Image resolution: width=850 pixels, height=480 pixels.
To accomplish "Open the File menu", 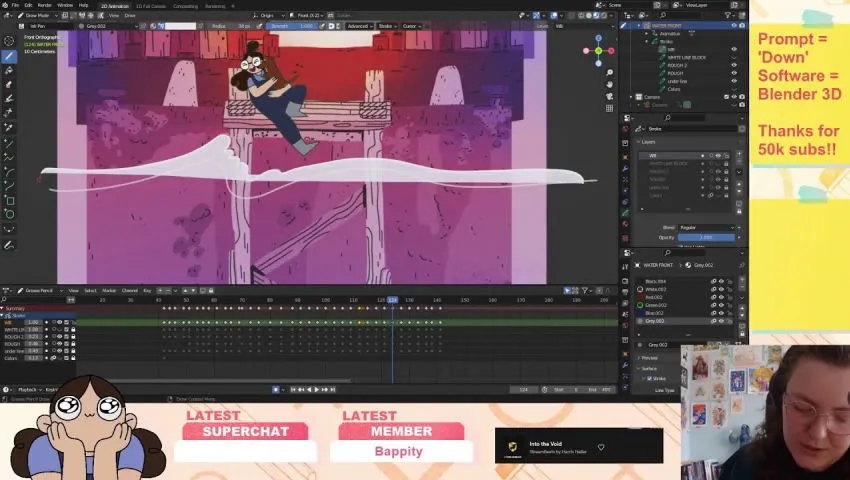I will 15,5.
